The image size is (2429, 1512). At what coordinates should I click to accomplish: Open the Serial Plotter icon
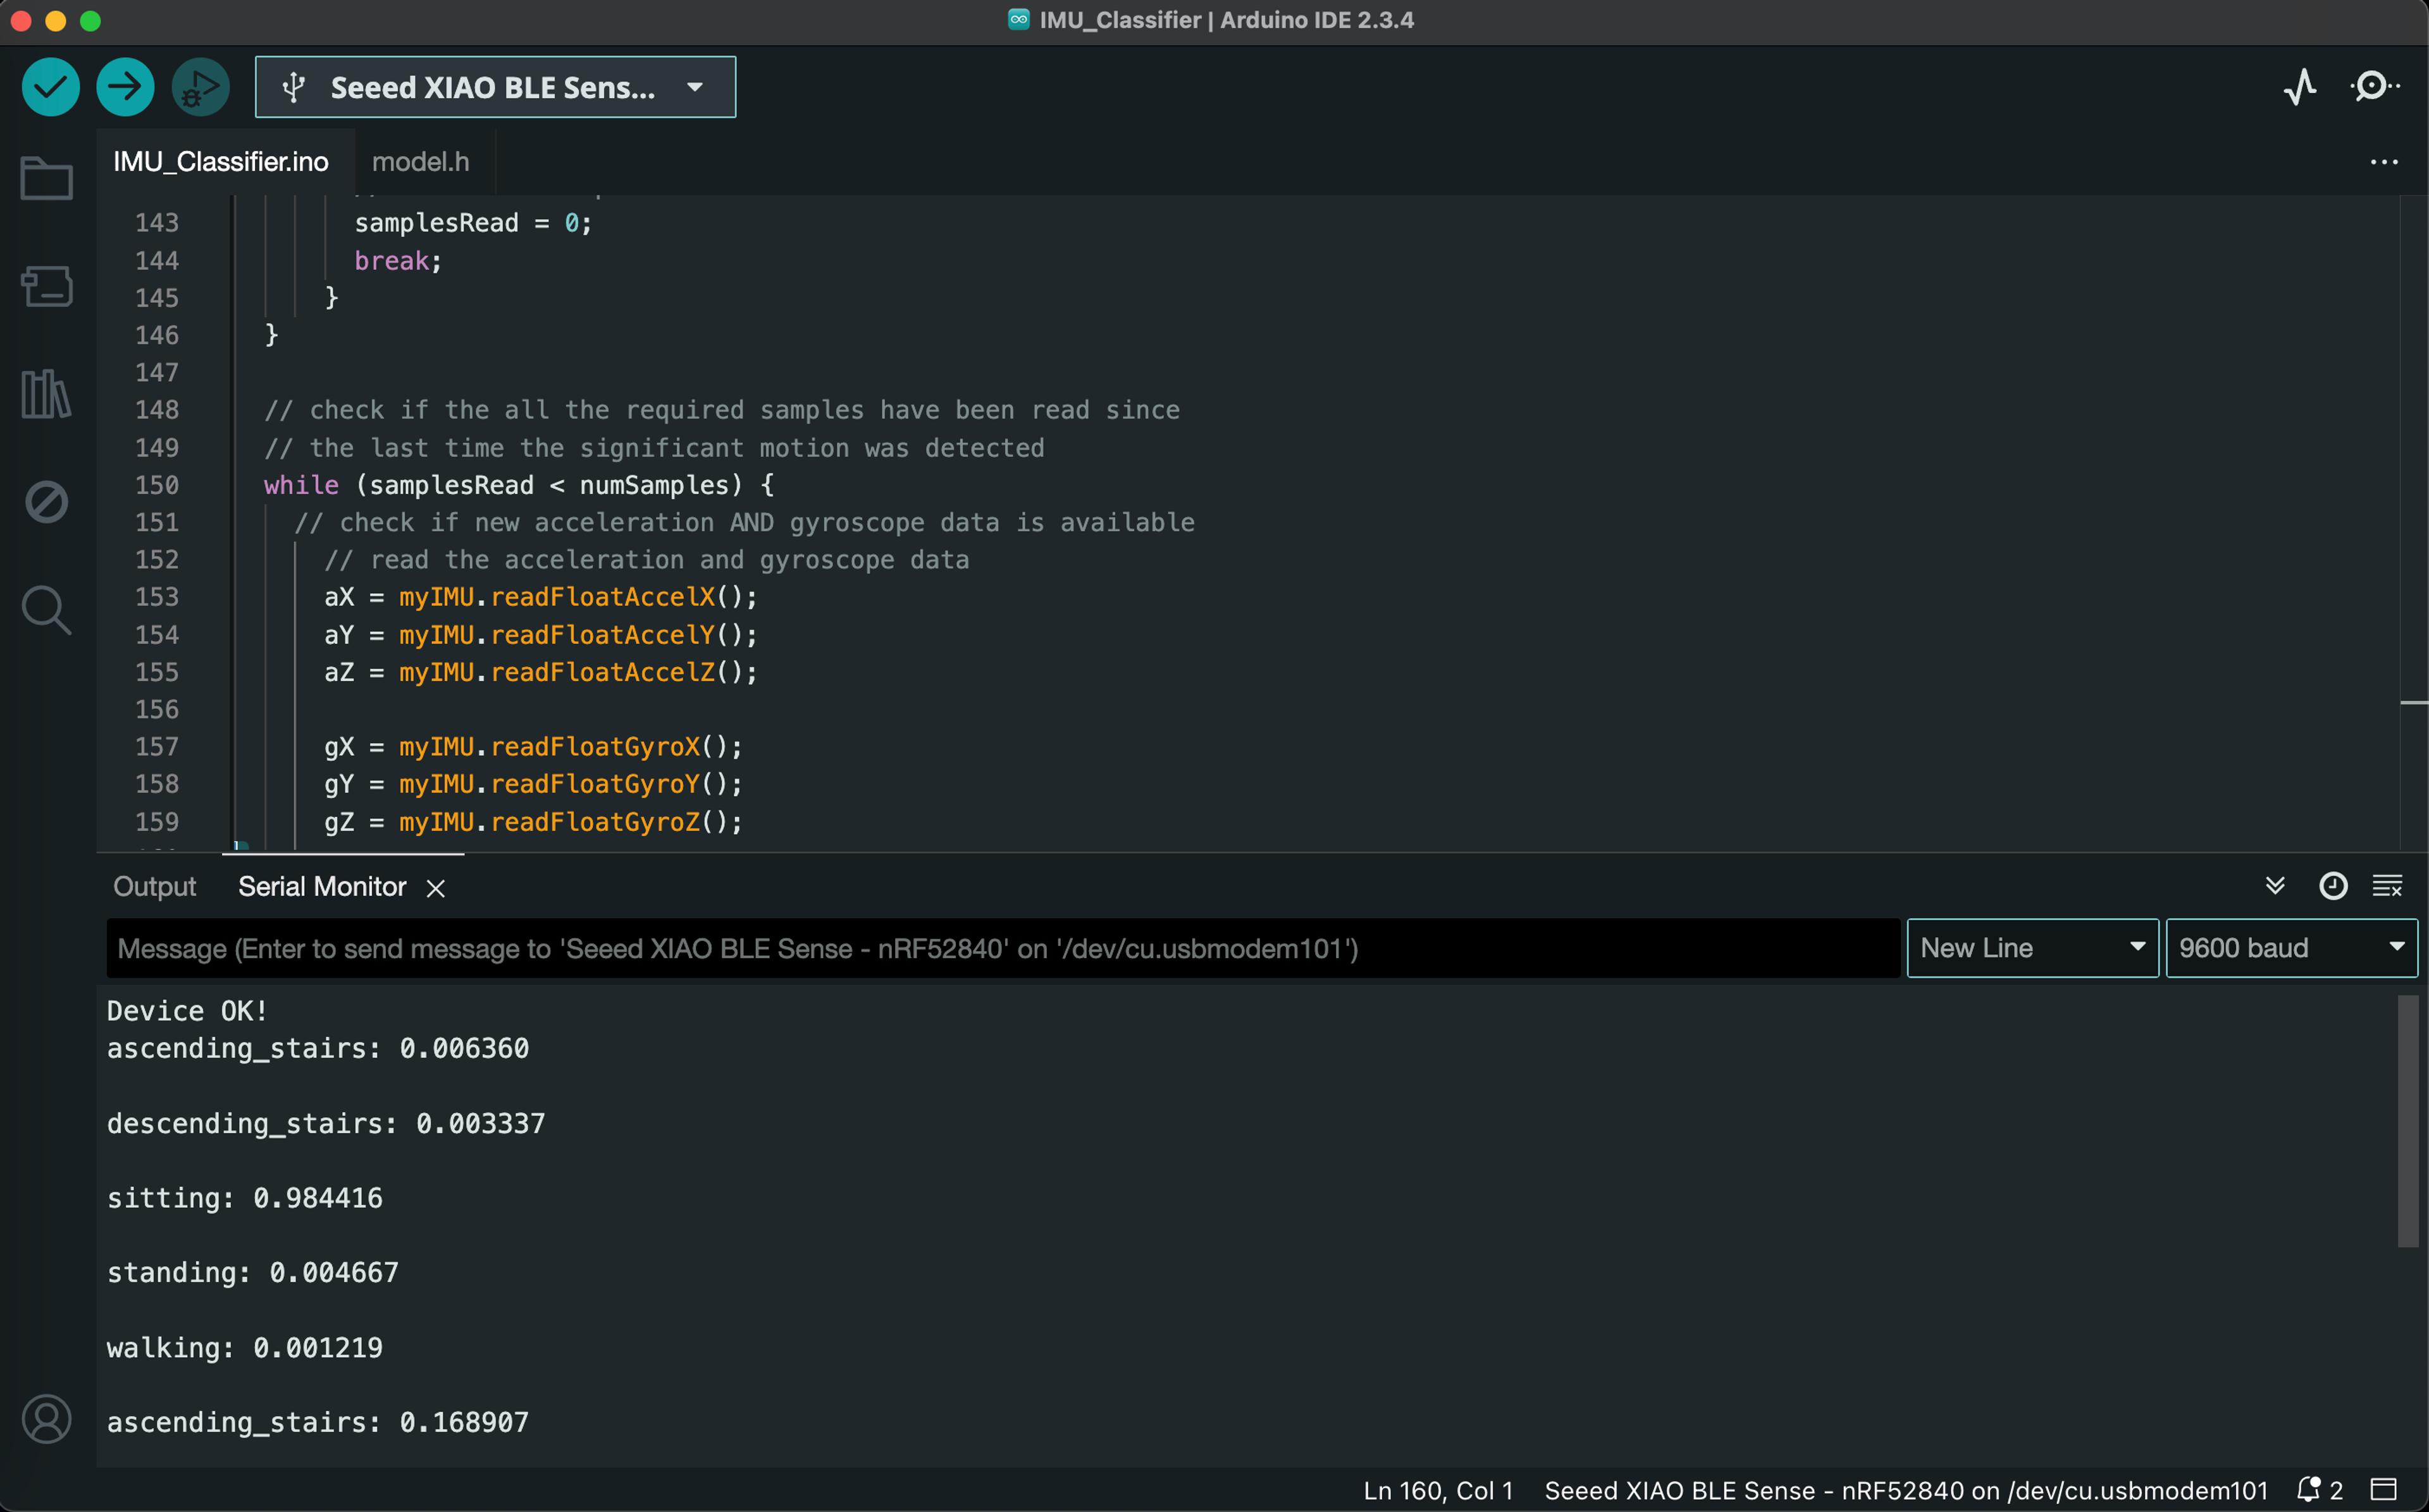tap(2299, 87)
